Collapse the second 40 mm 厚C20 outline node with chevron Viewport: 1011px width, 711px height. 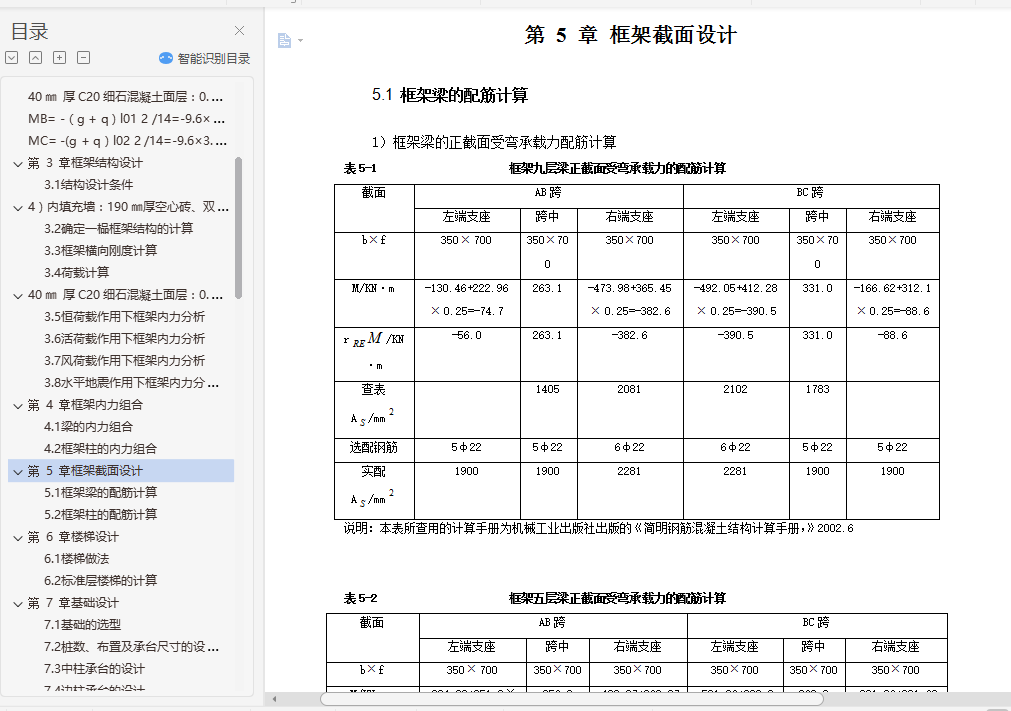point(18,296)
